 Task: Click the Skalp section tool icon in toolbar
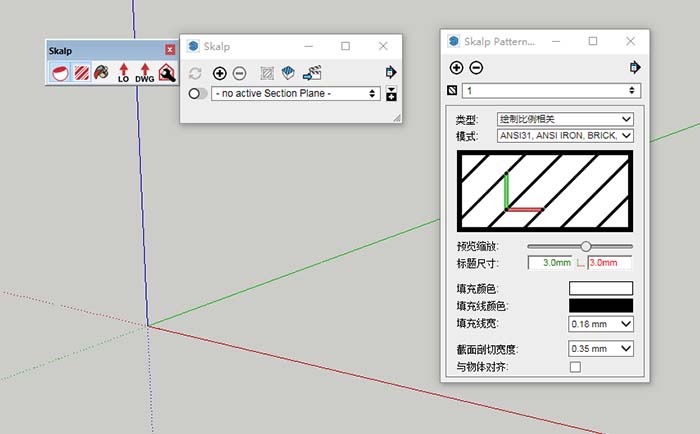point(59,73)
